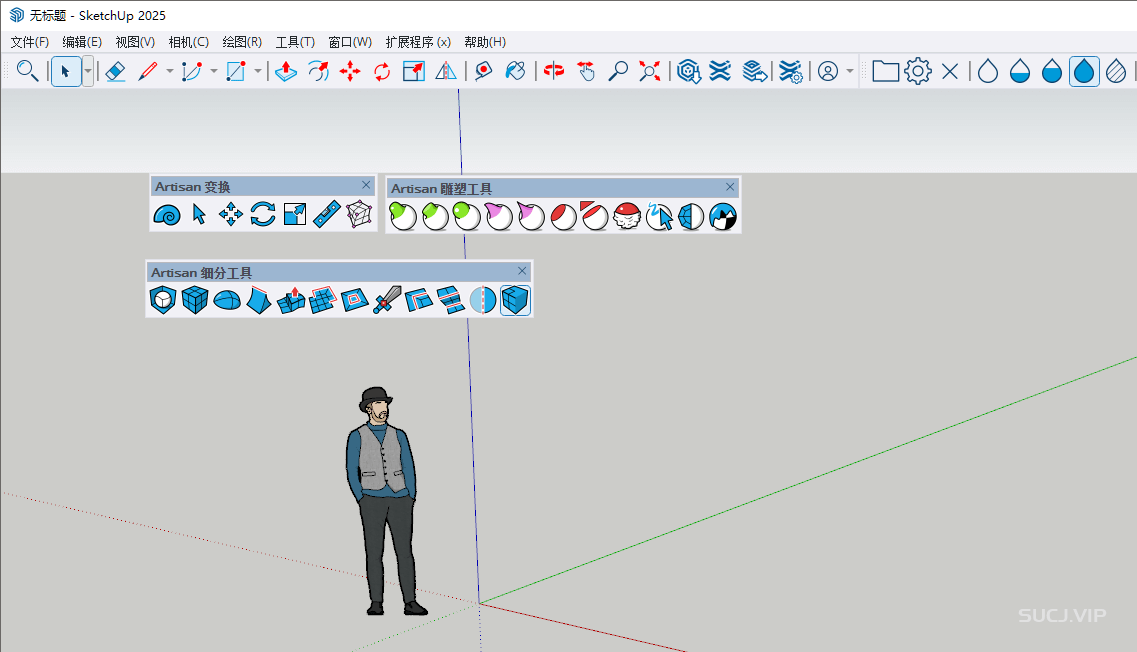Open the search magnifier tool
Viewport: 1137px width, 652px height.
tap(28, 71)
